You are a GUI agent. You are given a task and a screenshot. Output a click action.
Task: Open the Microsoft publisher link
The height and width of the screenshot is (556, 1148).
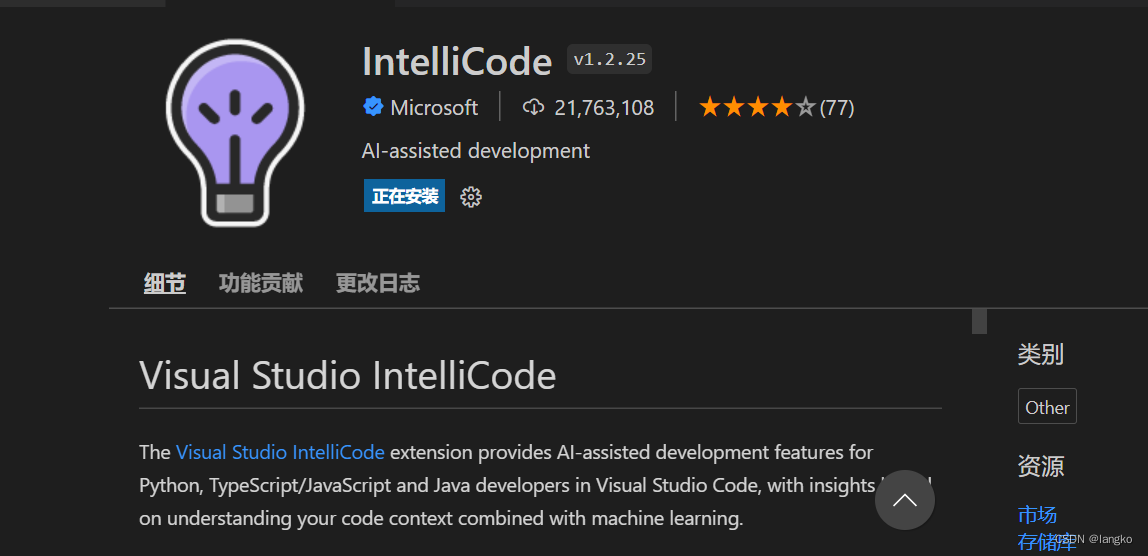pyautogui.click(x=434, y=108)
